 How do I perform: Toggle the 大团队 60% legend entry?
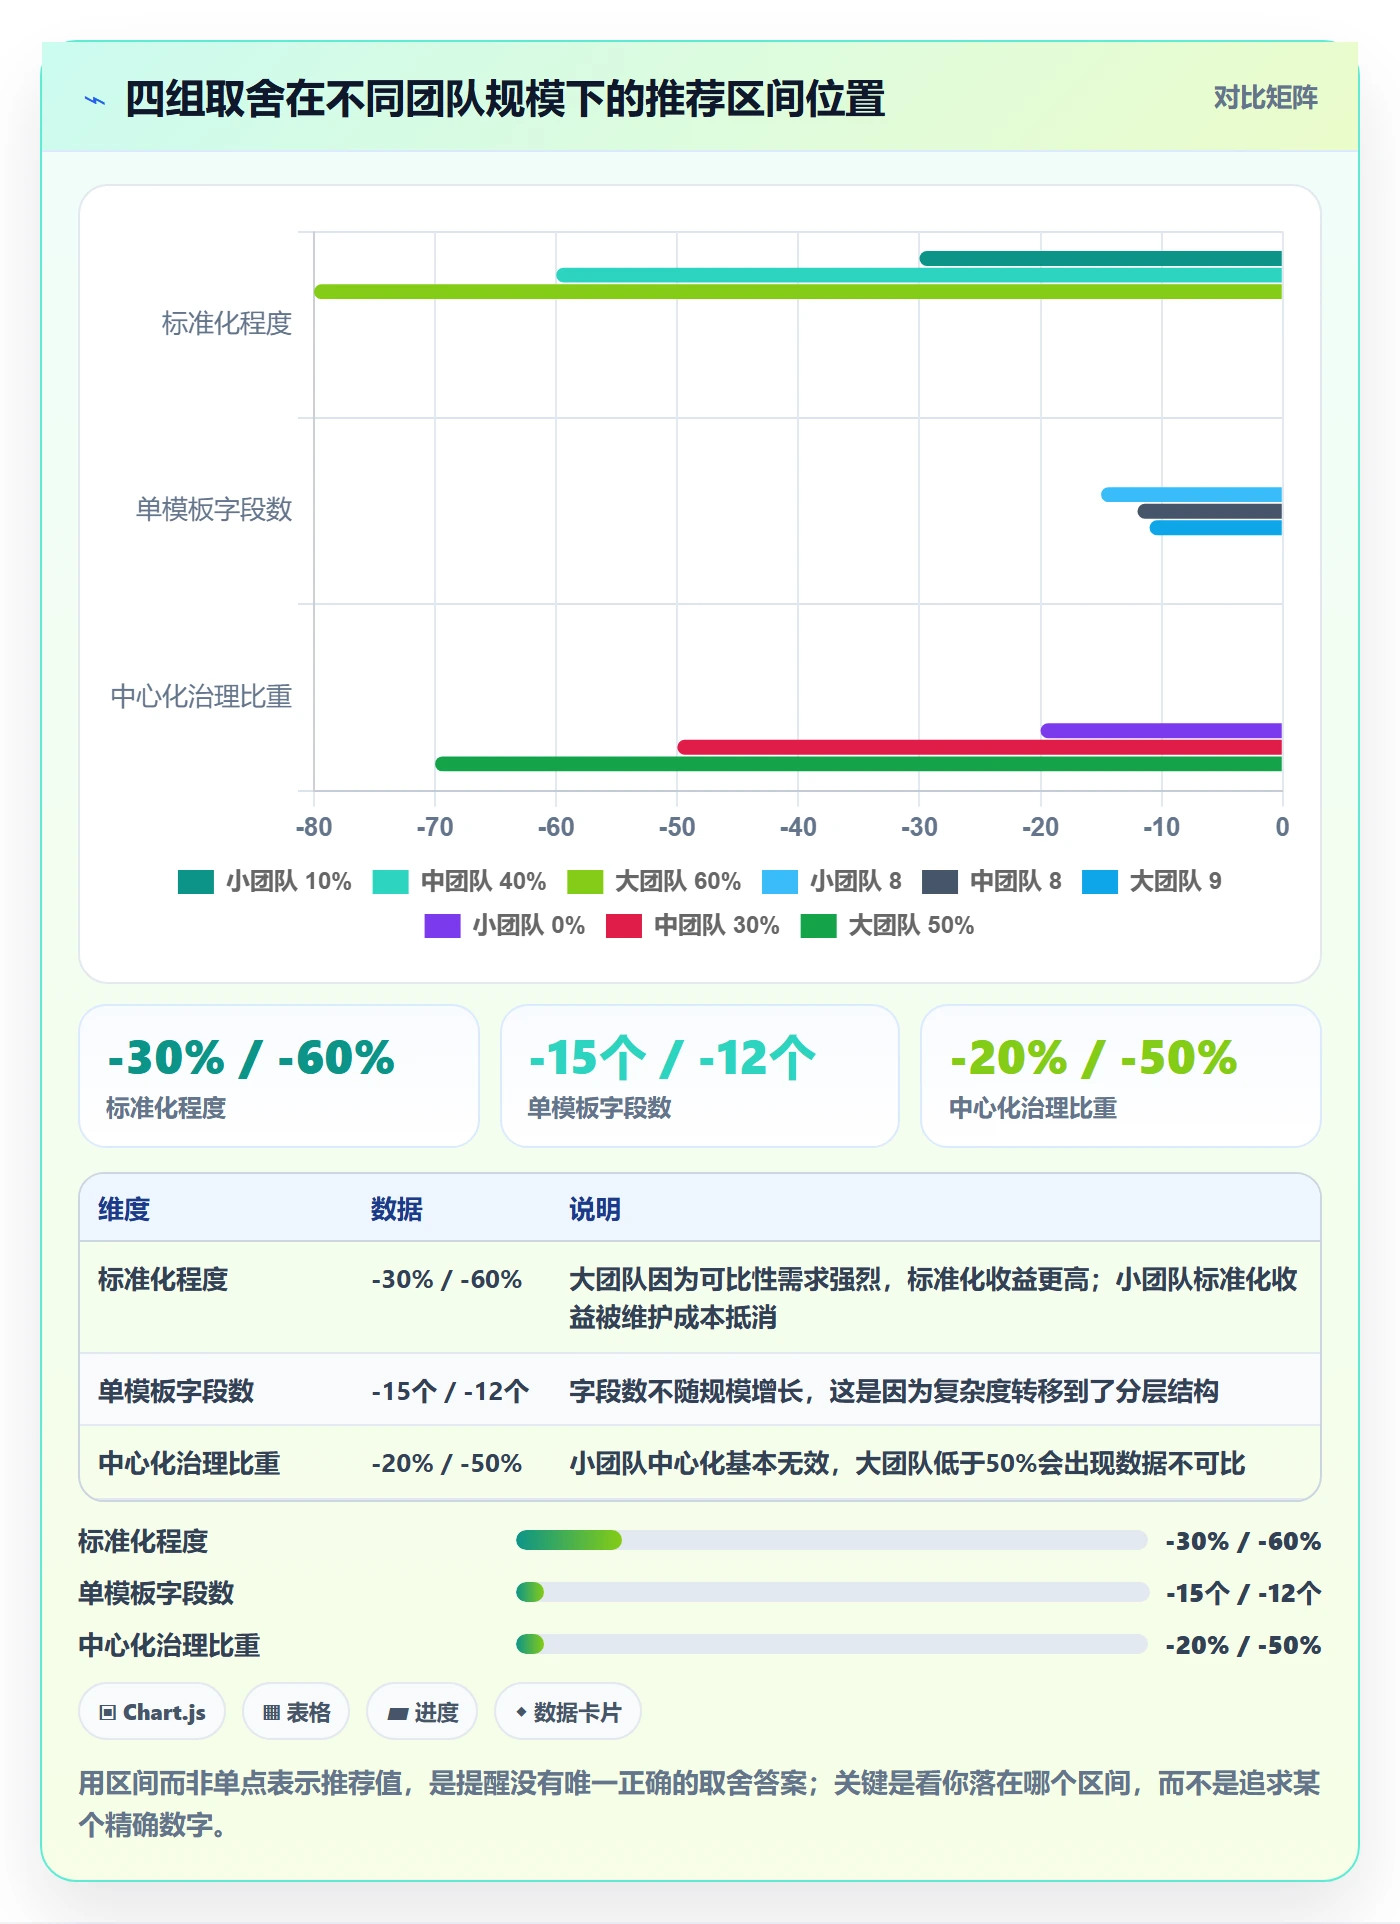point(654,881)
